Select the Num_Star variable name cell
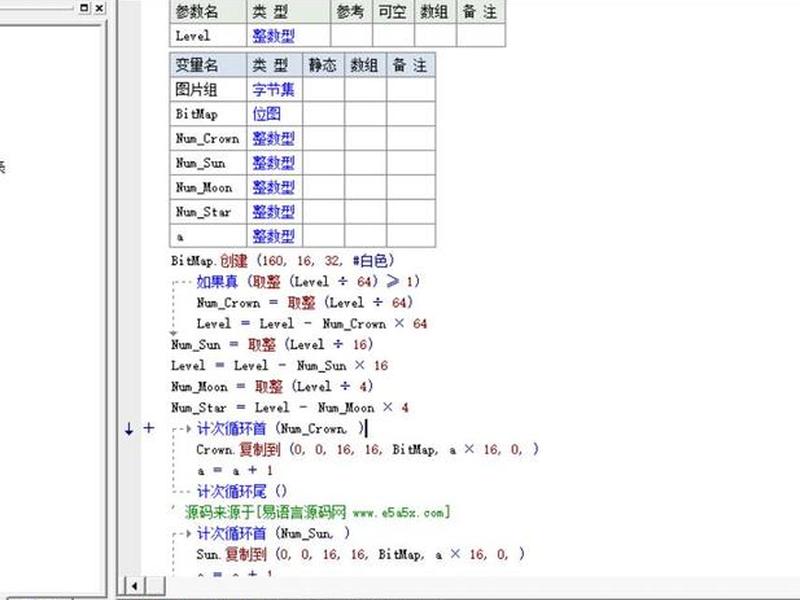The image size is (800, 600). 208,212
